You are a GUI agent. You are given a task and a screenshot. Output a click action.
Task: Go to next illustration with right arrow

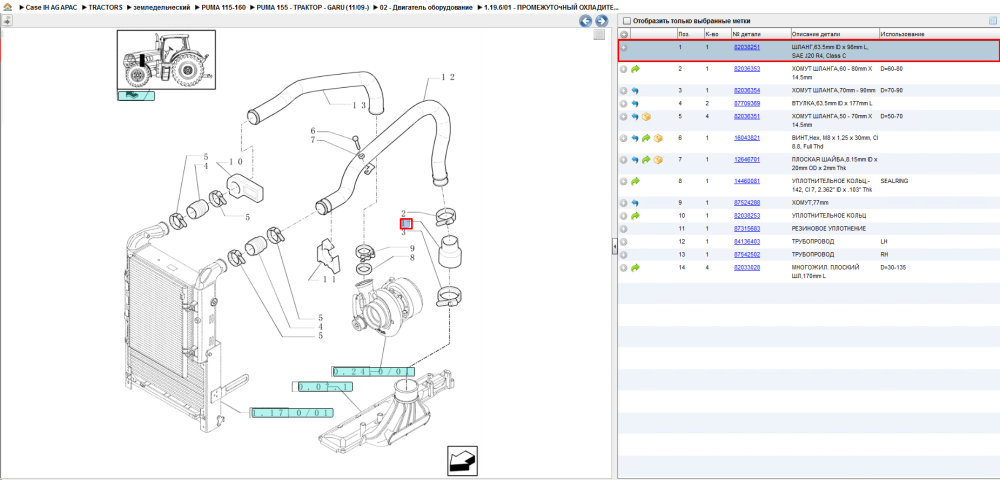tap(600, 21)
